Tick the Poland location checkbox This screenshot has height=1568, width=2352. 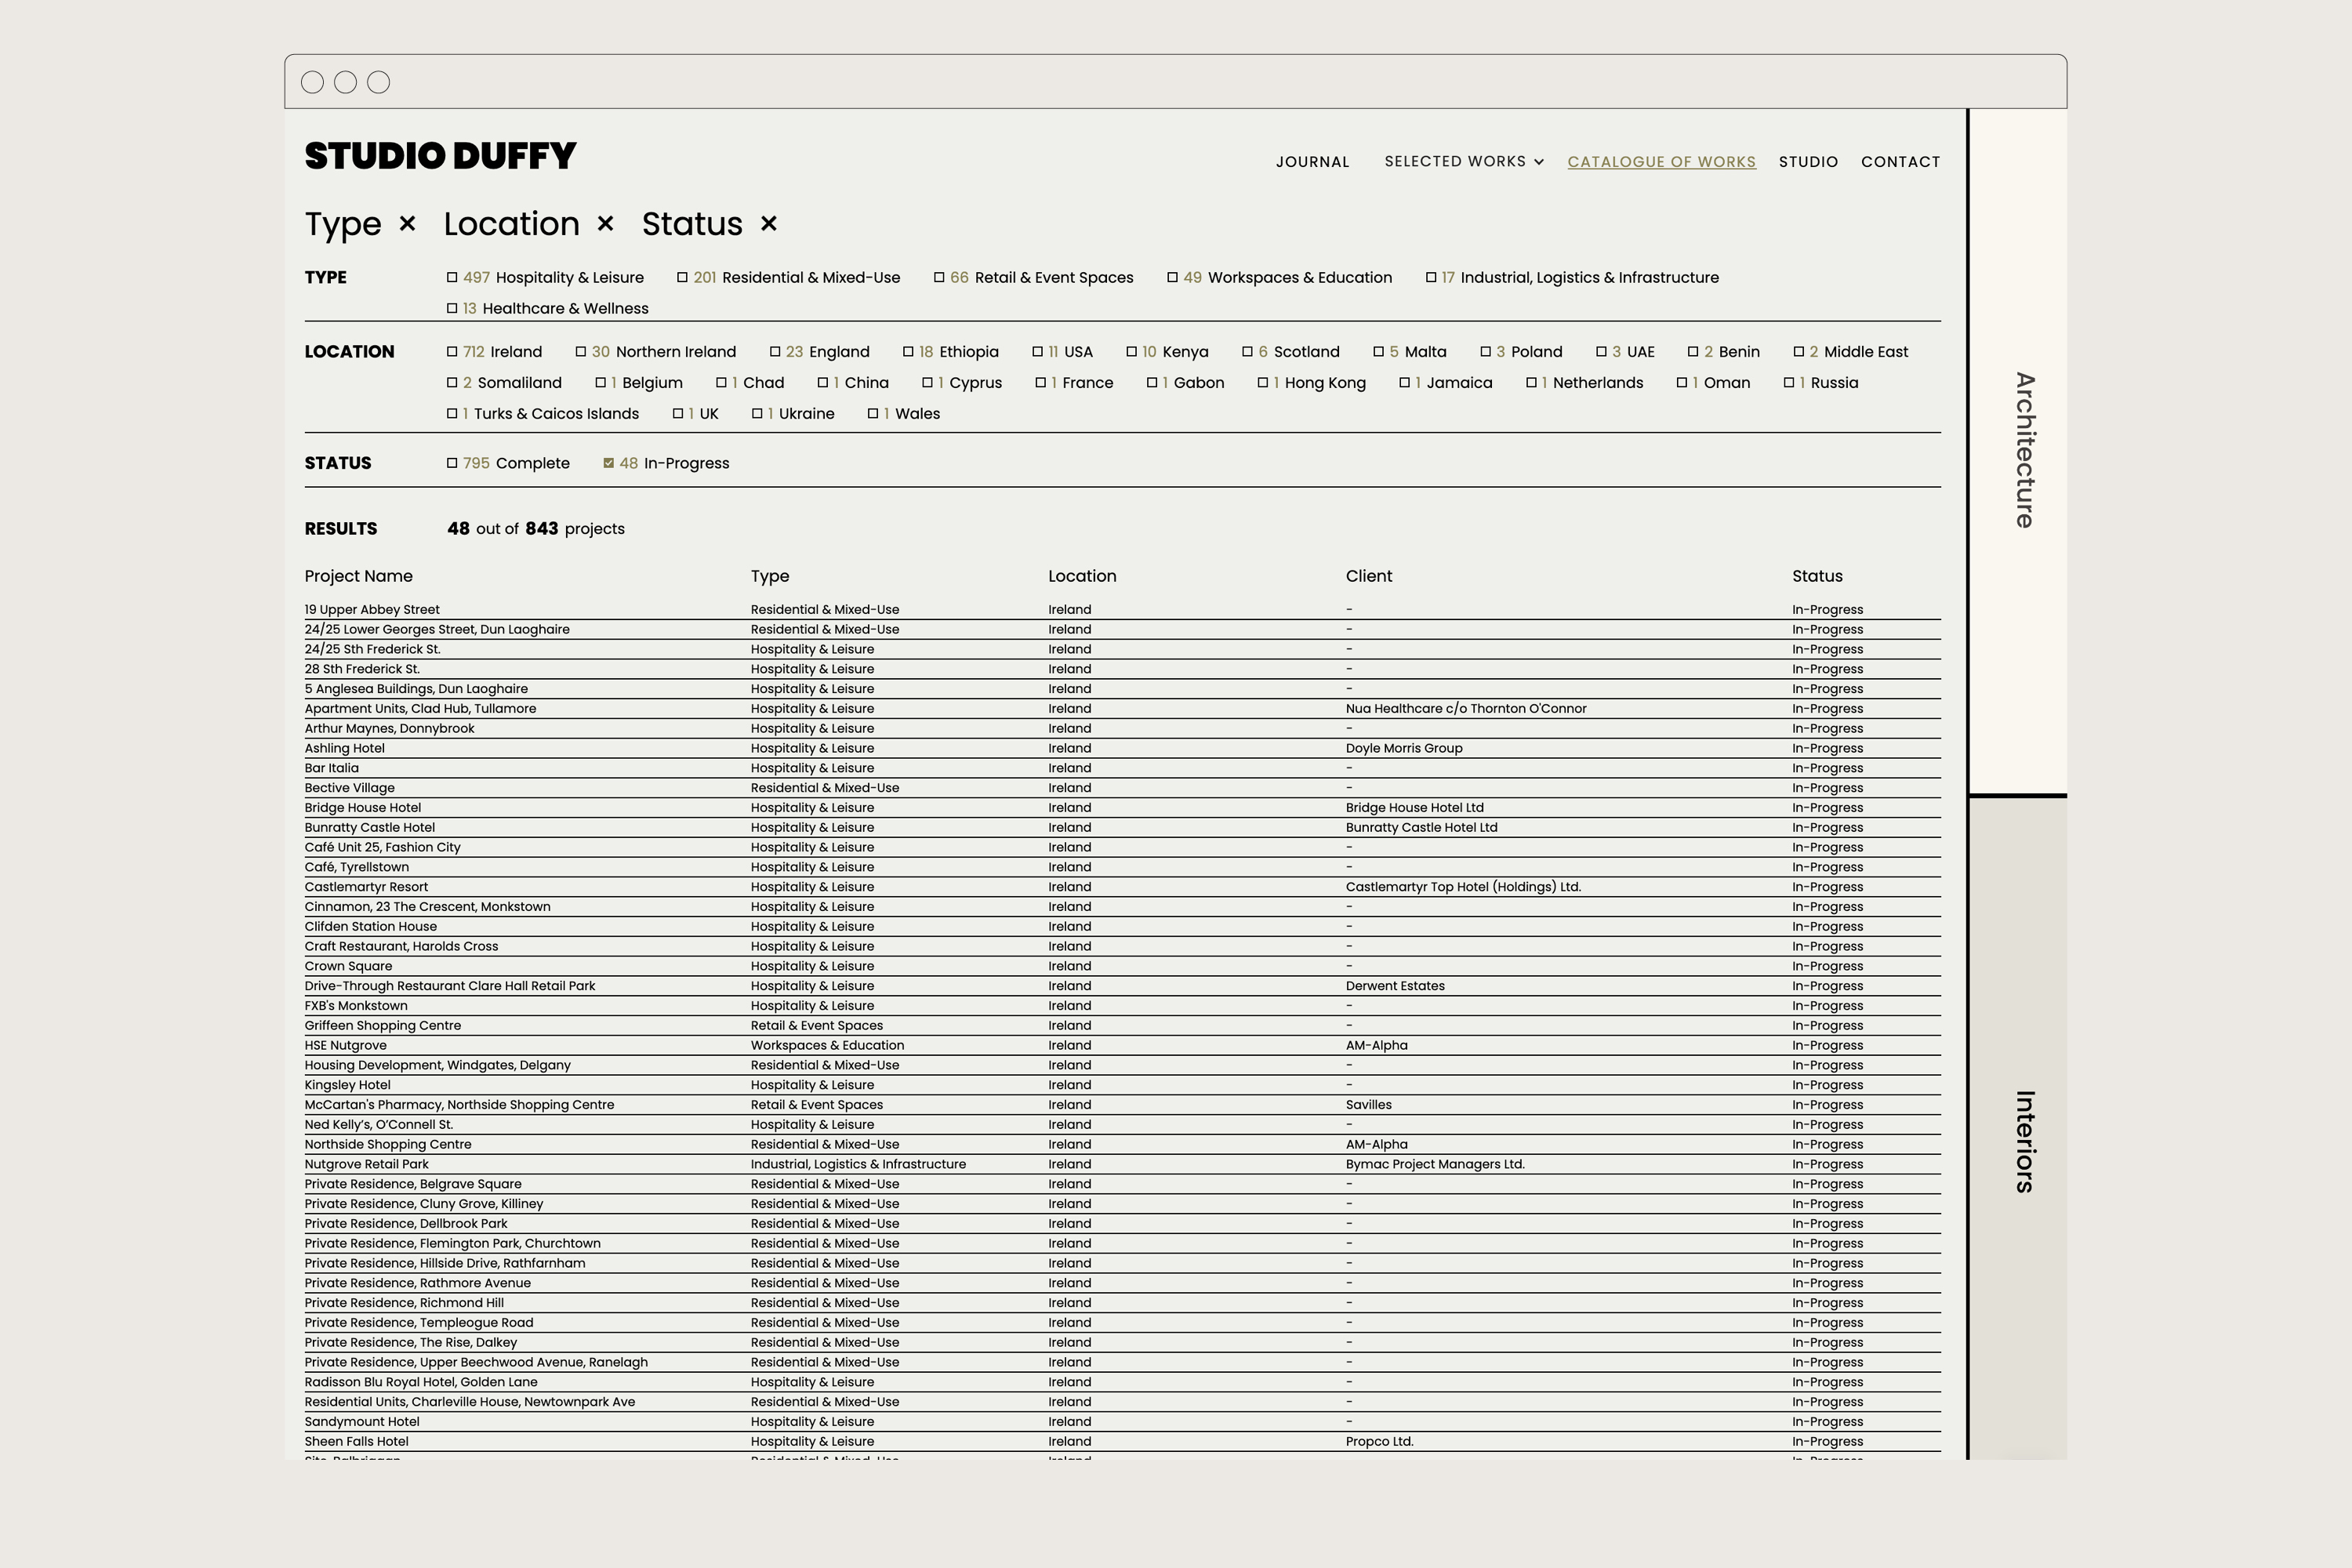click(1485, 352)
